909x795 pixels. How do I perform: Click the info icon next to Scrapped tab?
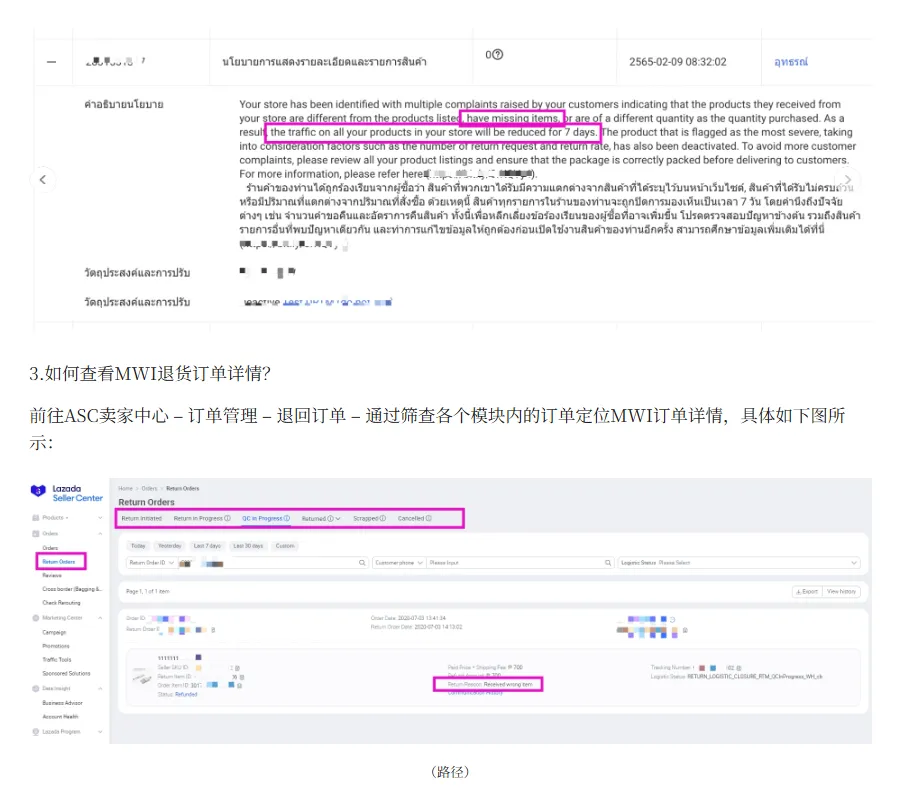tap(383, 518)
